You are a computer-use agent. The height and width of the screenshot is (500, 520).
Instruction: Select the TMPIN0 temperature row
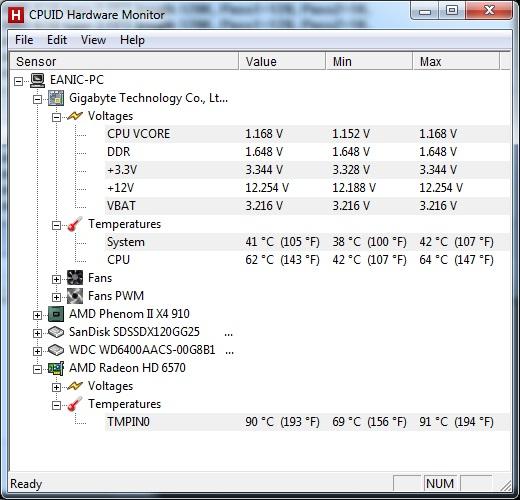coord(307,422)
